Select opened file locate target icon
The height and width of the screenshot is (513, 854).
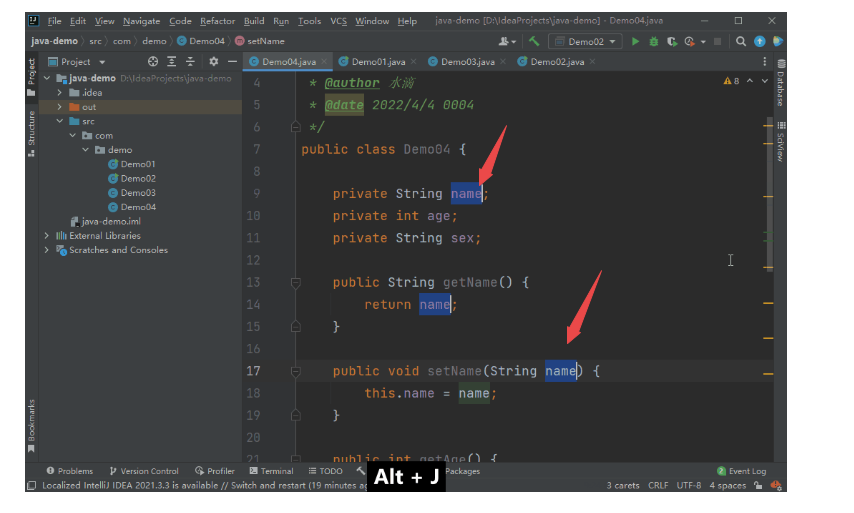click(x=153, y=62)
